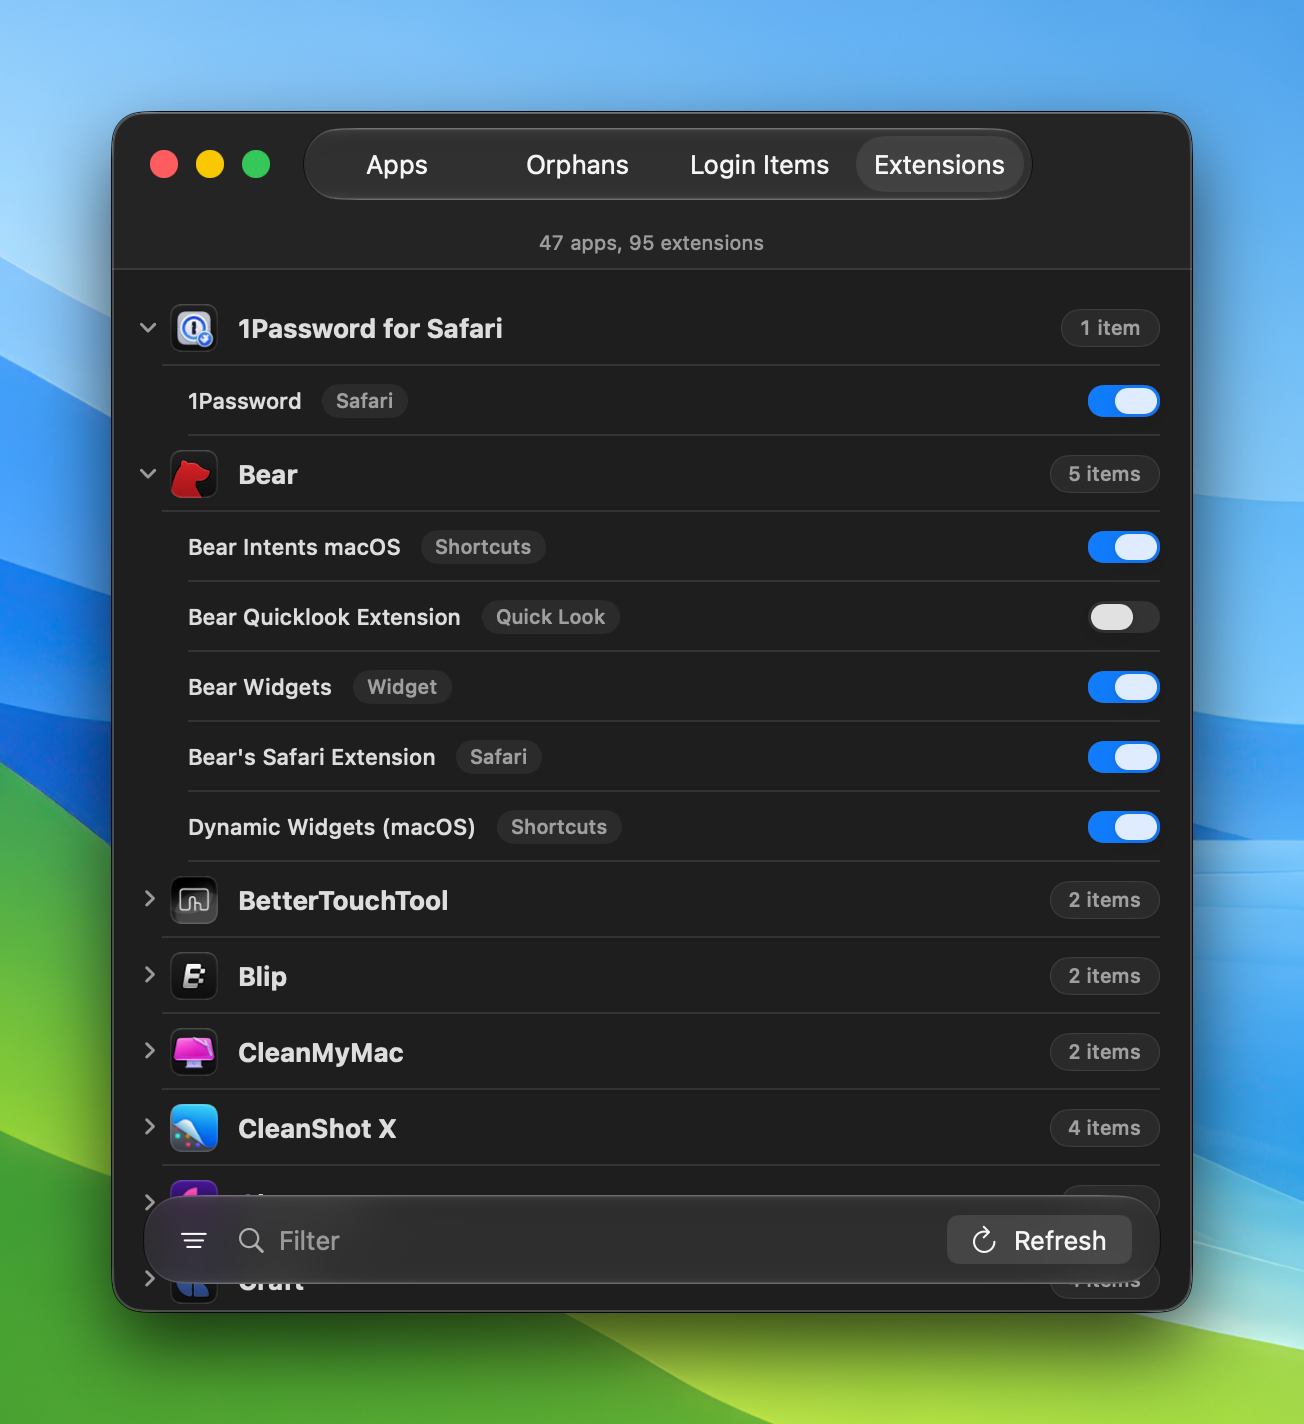Click Safari tag beside Bear's Safari Extension
The height and width of the screenshot is (1424, 1304).
499,757
